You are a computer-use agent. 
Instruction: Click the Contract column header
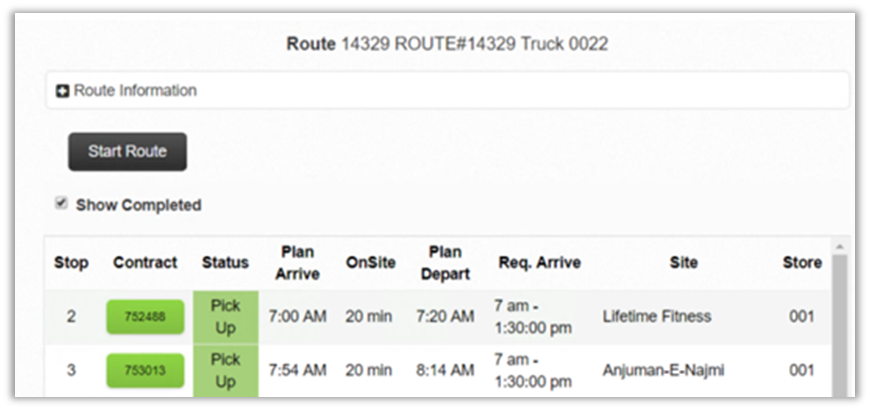pyautogui.click(x=145, y=263)
